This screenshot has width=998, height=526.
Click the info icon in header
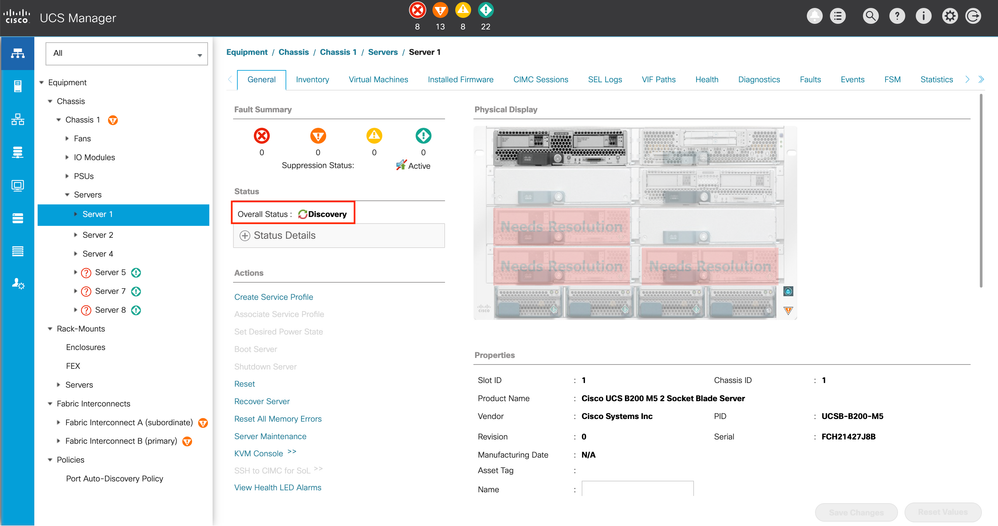[x=923, y=17]
